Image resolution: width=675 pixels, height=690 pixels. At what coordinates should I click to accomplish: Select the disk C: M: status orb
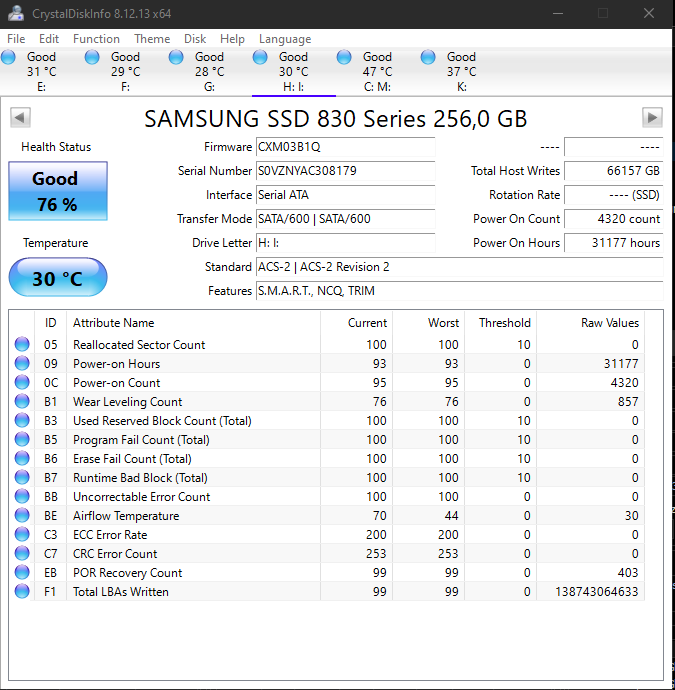click(x=344, y=57)
